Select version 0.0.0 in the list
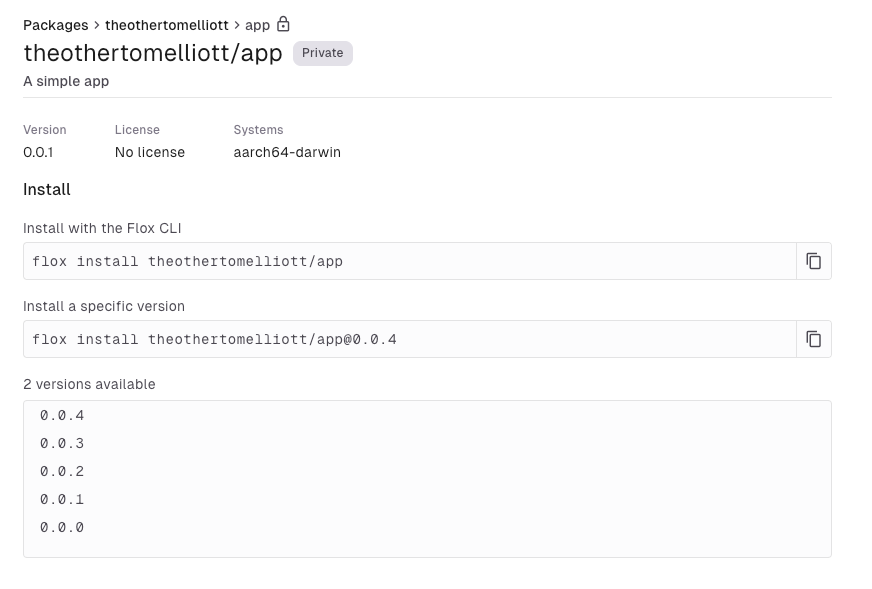This screenshot has height=589, width=872. click(62, 527)
